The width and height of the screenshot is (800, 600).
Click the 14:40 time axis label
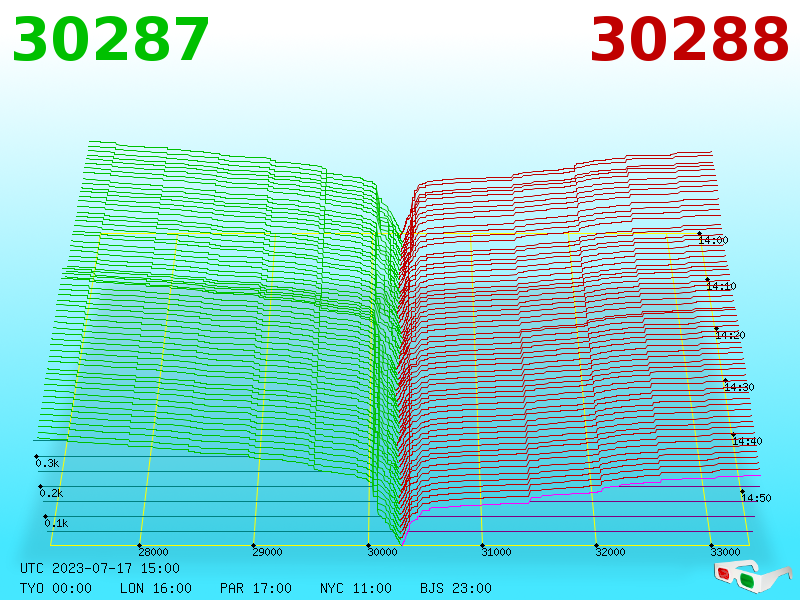(747, 441)
